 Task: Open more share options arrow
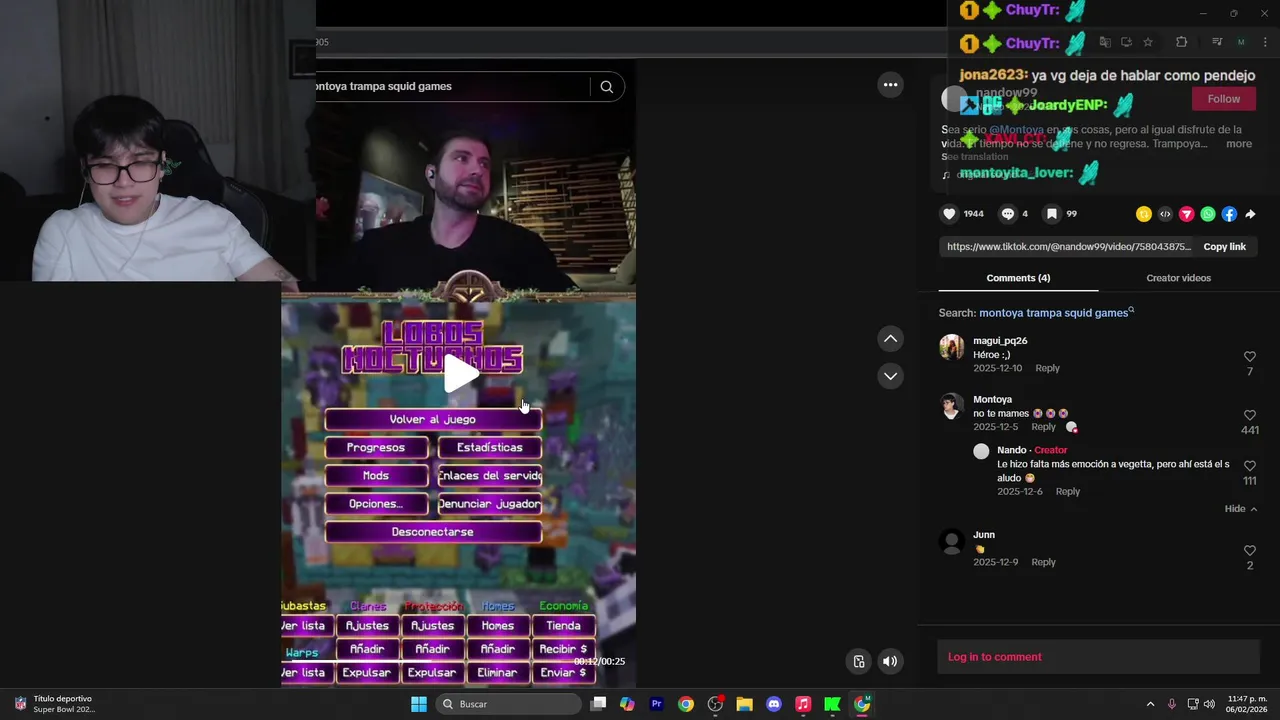pyautogui.click(x=1250, y=214)
